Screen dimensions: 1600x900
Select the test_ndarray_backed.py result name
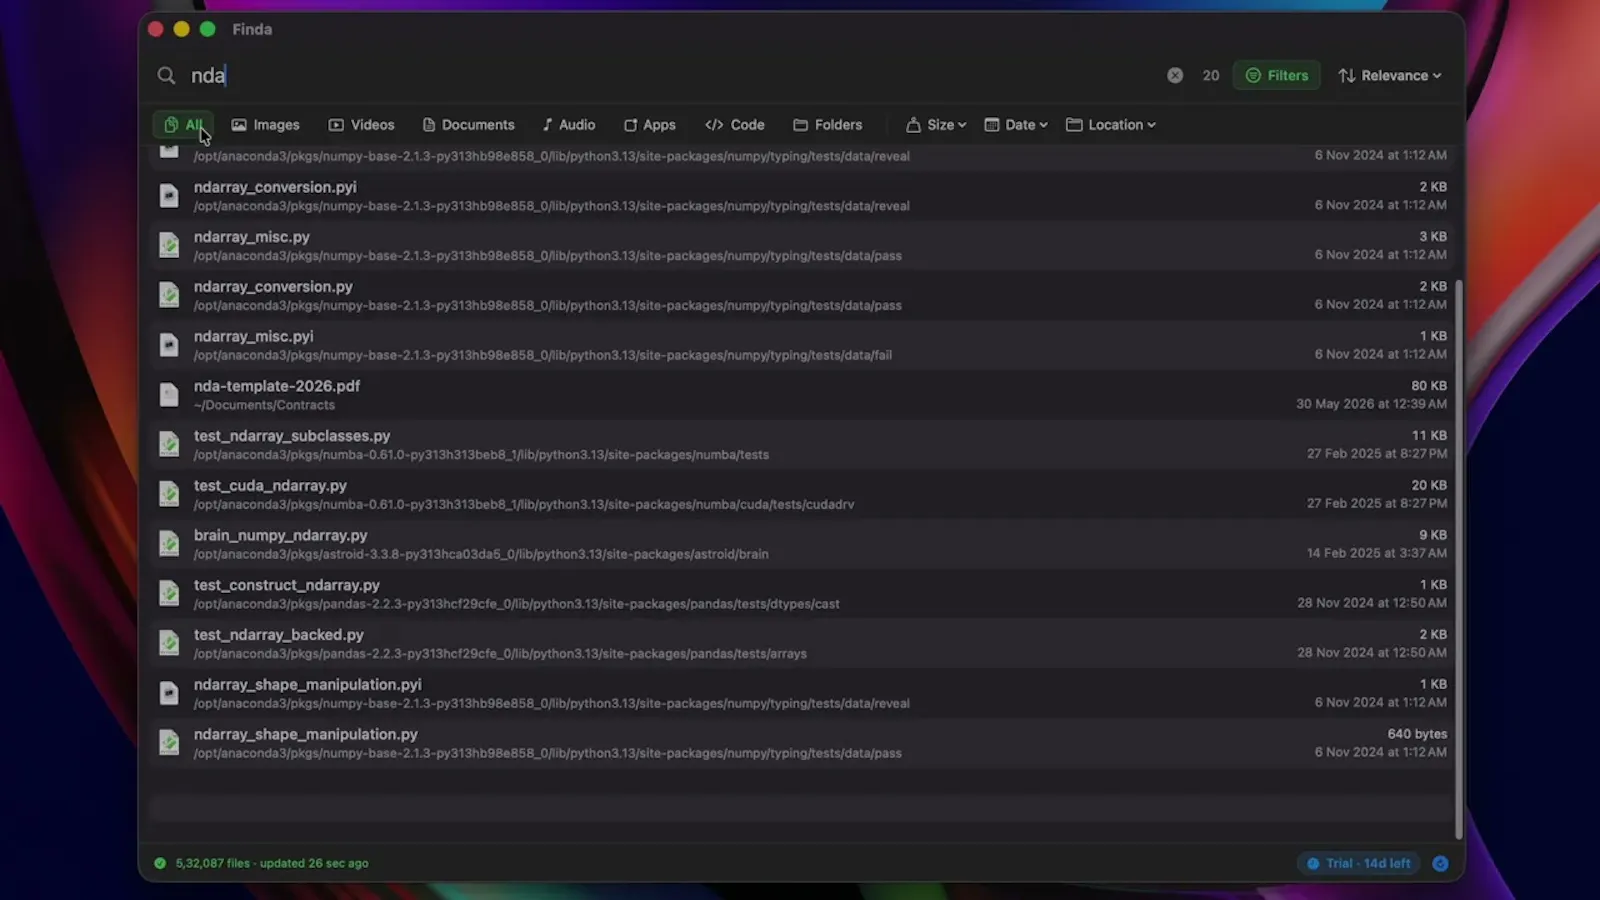click(x=279, y=635)
